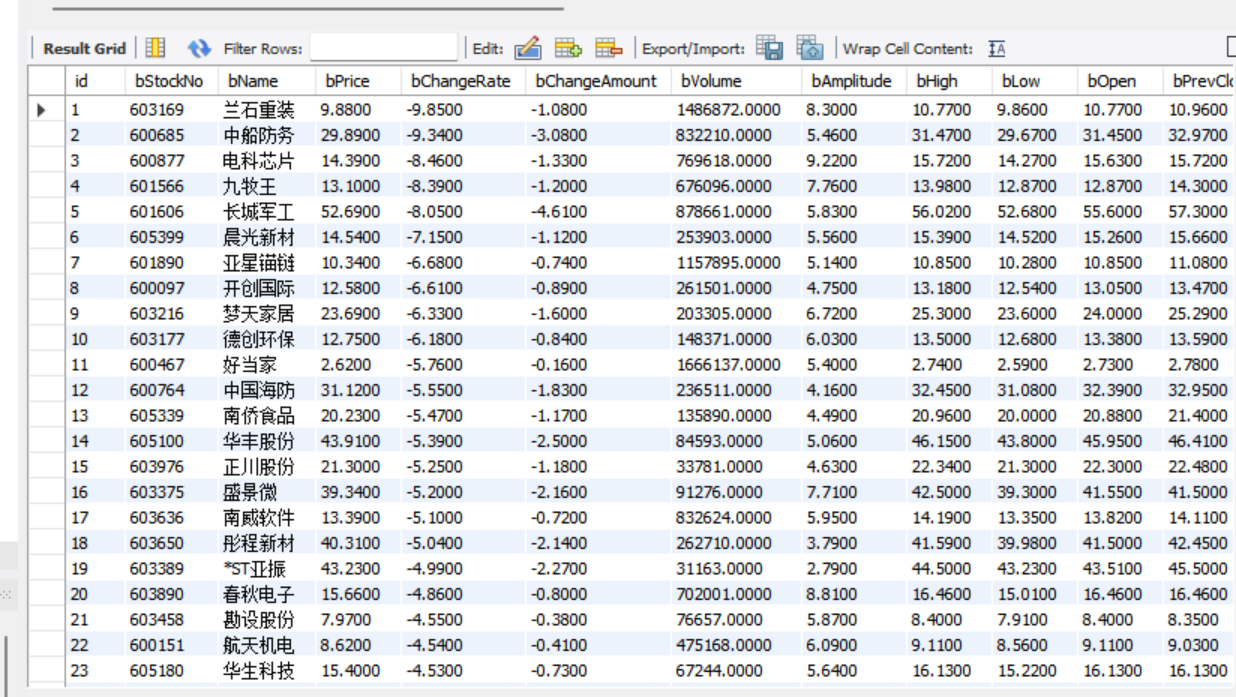This screenshot has width=1236, height=697.
Task: Click stock number cell 600877
Action: pyautogui.click(x=157, y=161)
